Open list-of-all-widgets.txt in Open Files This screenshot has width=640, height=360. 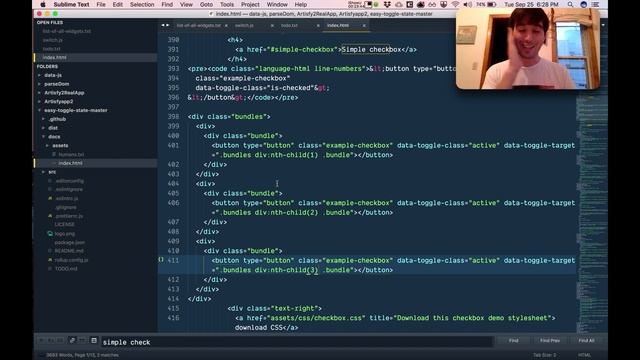67,31
